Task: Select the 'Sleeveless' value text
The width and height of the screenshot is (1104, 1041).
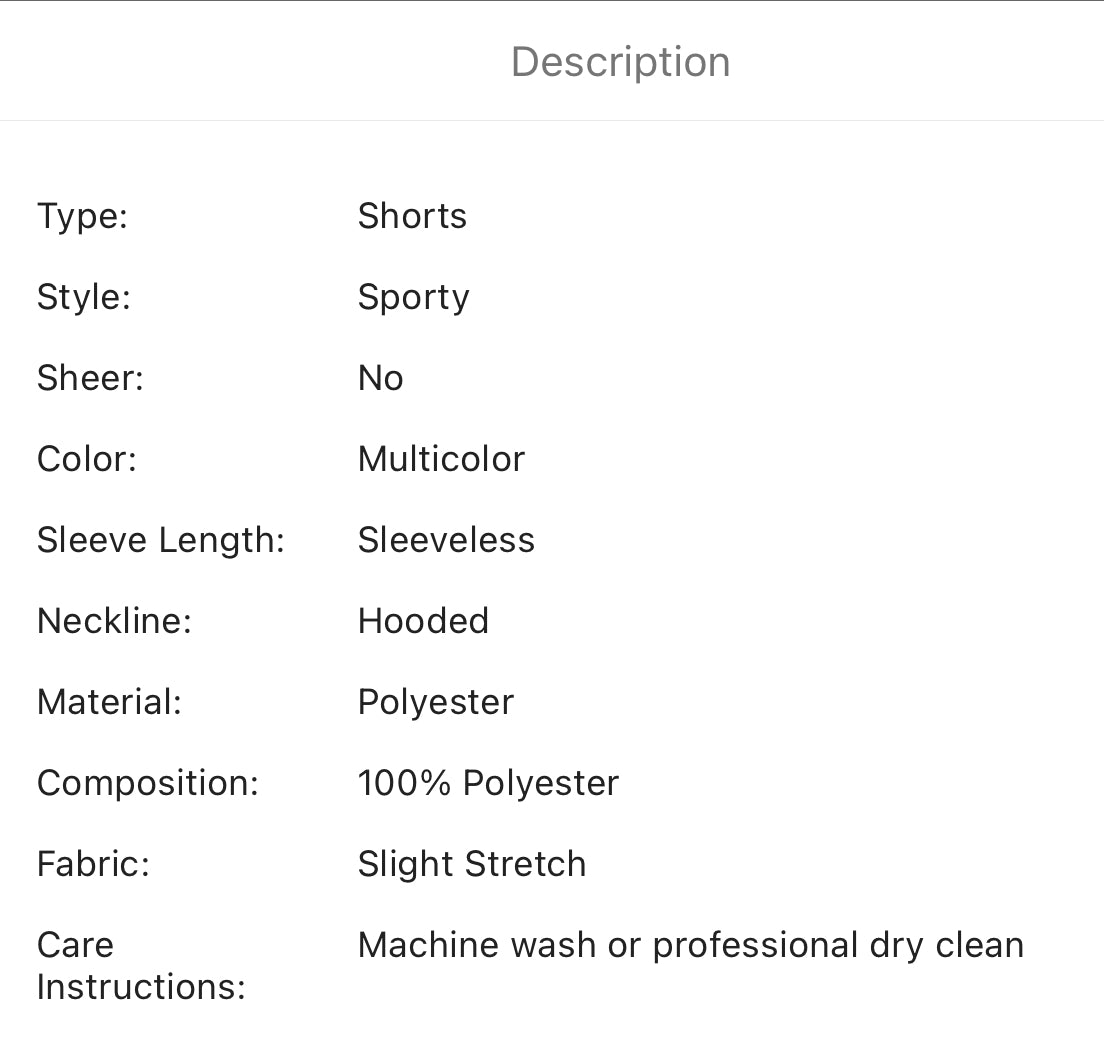Action: coord(446,540)
